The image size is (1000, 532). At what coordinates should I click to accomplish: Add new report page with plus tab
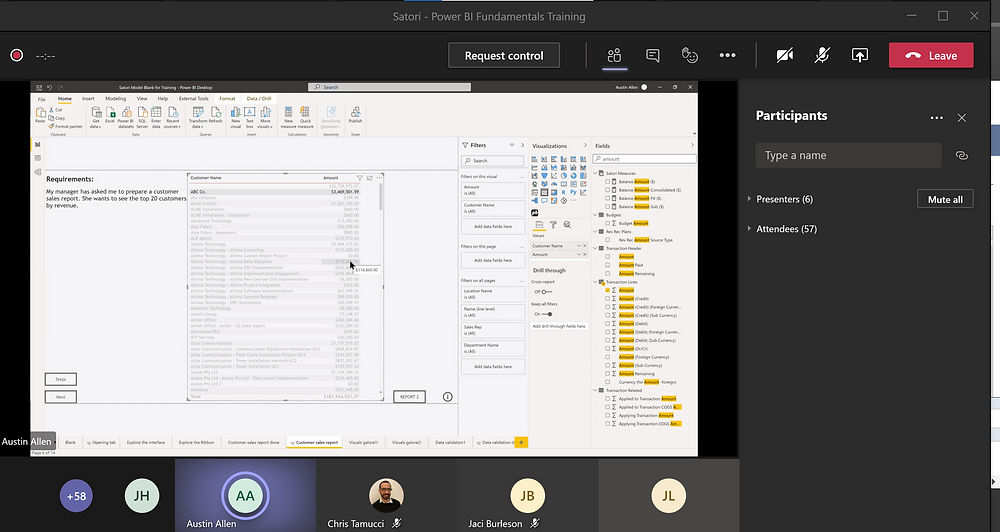(x=521, y=442)
